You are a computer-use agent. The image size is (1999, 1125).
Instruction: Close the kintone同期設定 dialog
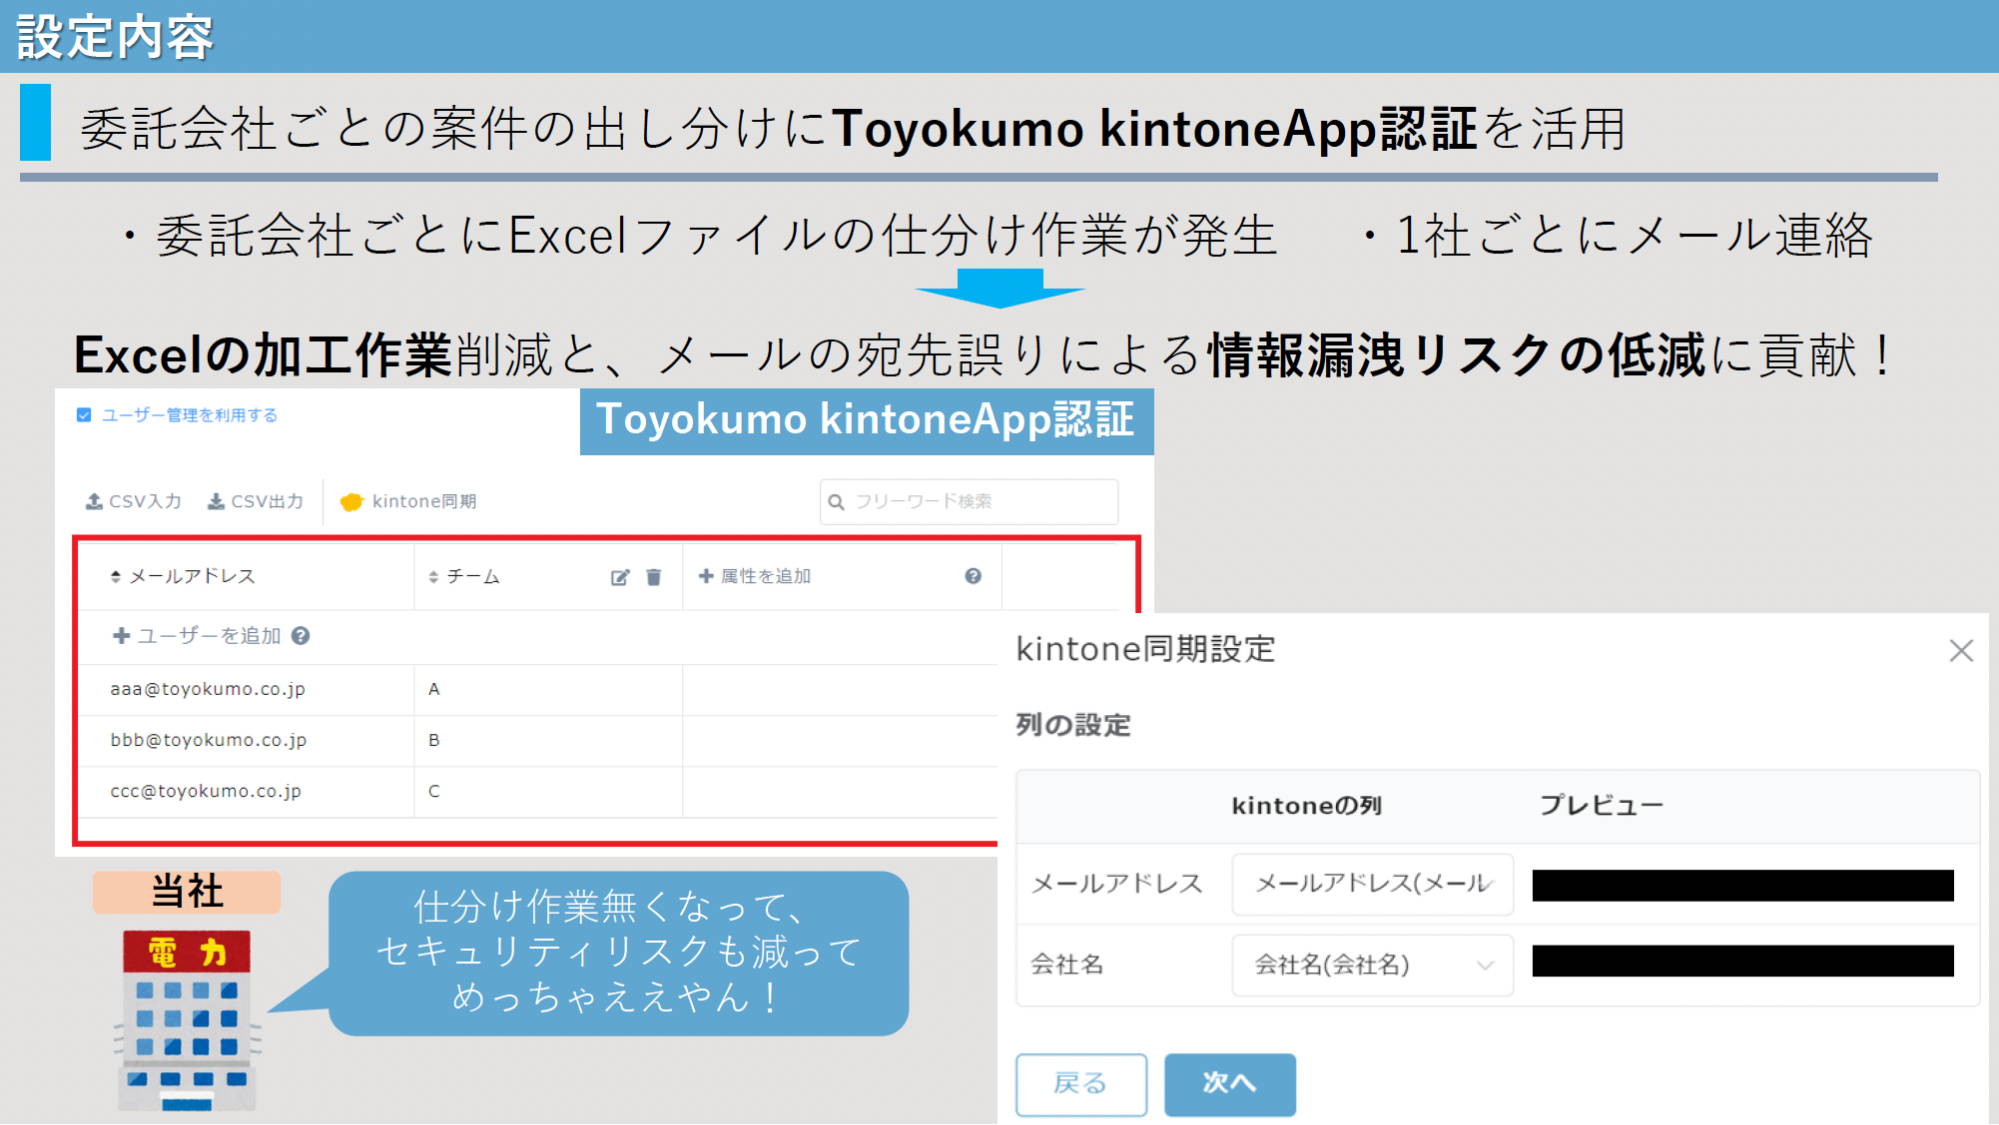tap(1961, 651)
